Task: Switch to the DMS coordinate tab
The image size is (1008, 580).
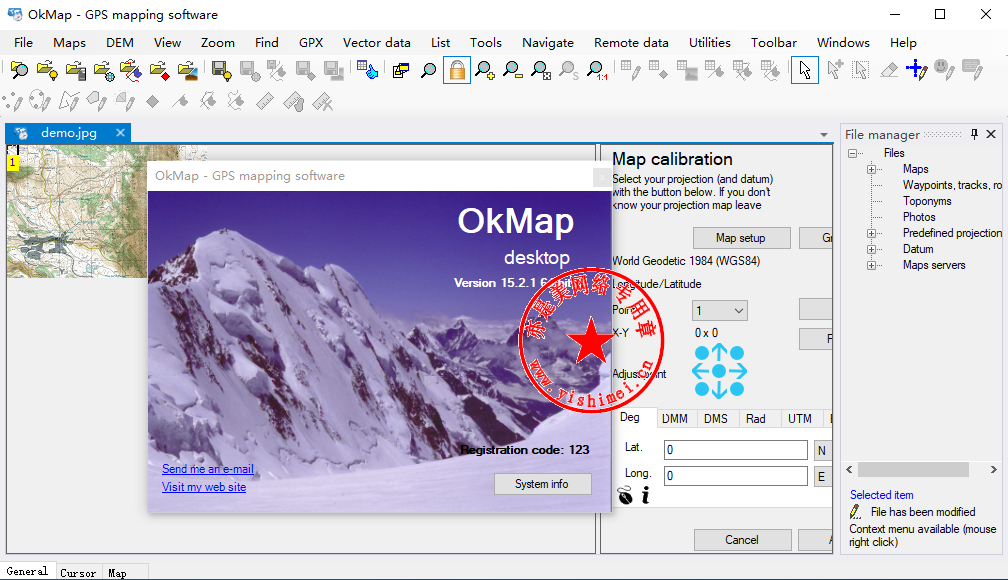Action: tap(716, 419)
